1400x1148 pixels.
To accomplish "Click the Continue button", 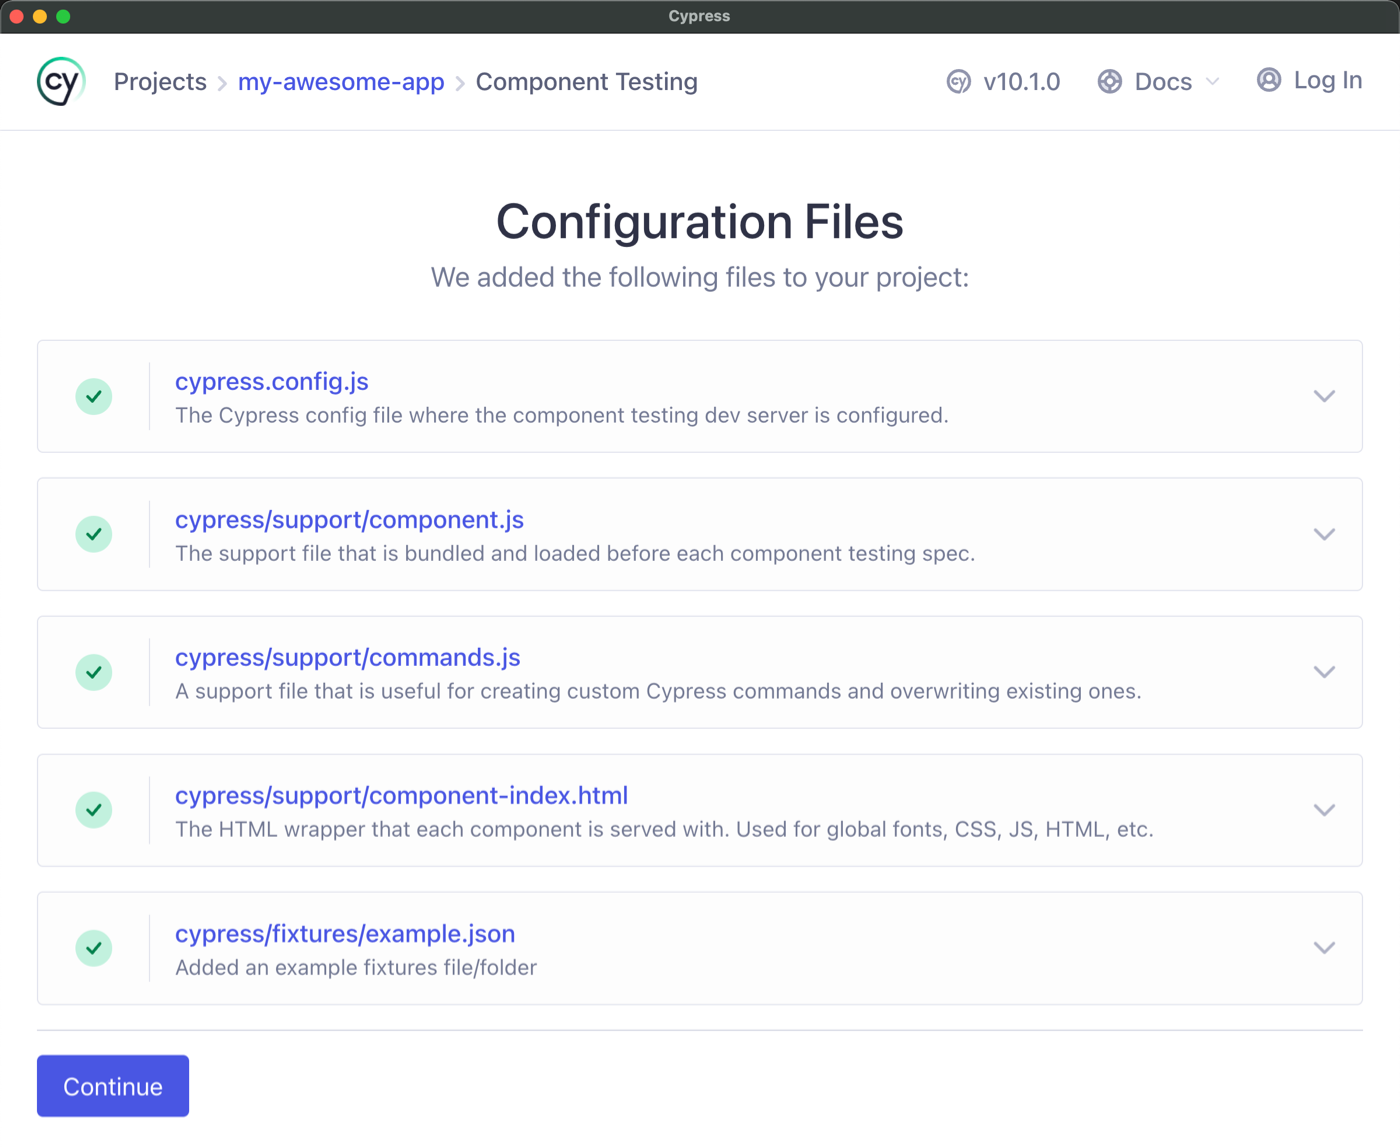I will click(112, 1085).
